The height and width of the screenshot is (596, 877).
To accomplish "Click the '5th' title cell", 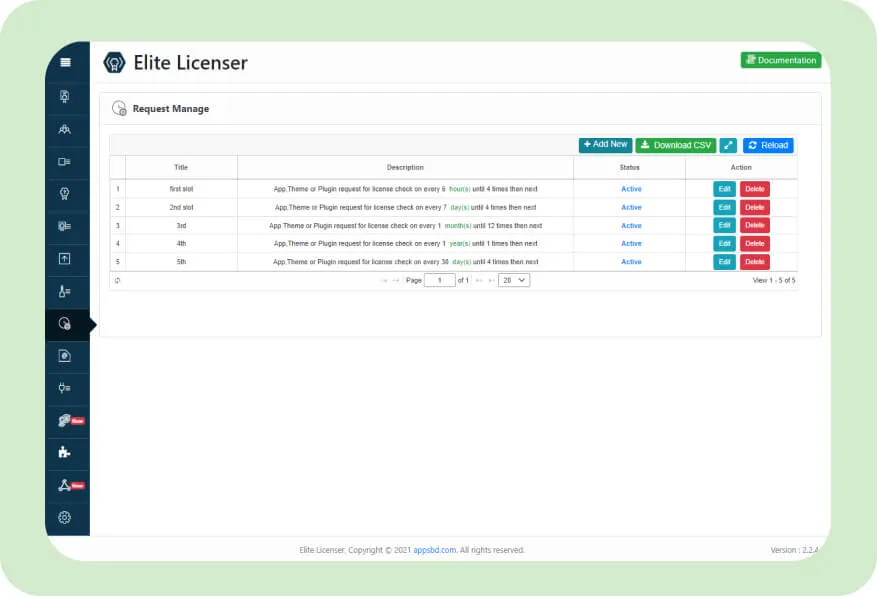I will click(181, 262).
